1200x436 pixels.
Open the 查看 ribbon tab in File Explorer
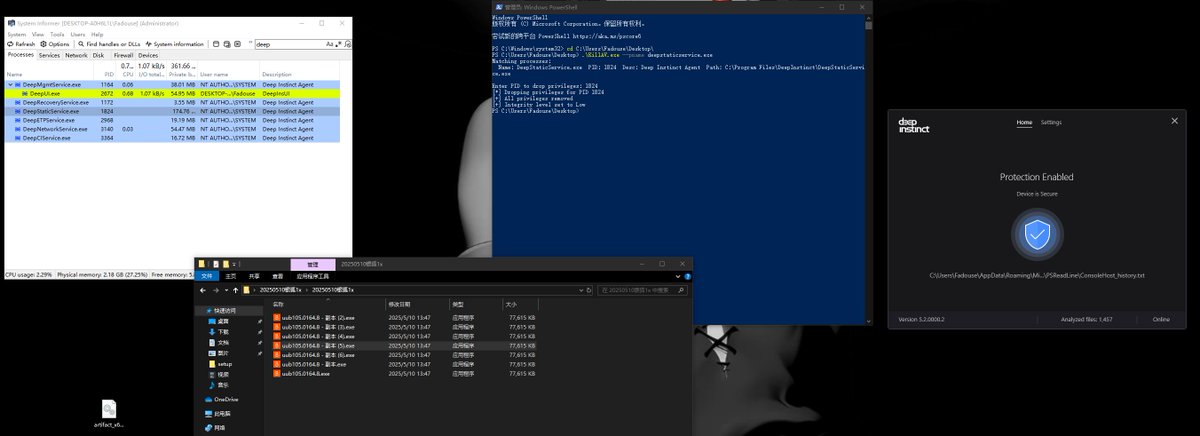tap(278, 276)
